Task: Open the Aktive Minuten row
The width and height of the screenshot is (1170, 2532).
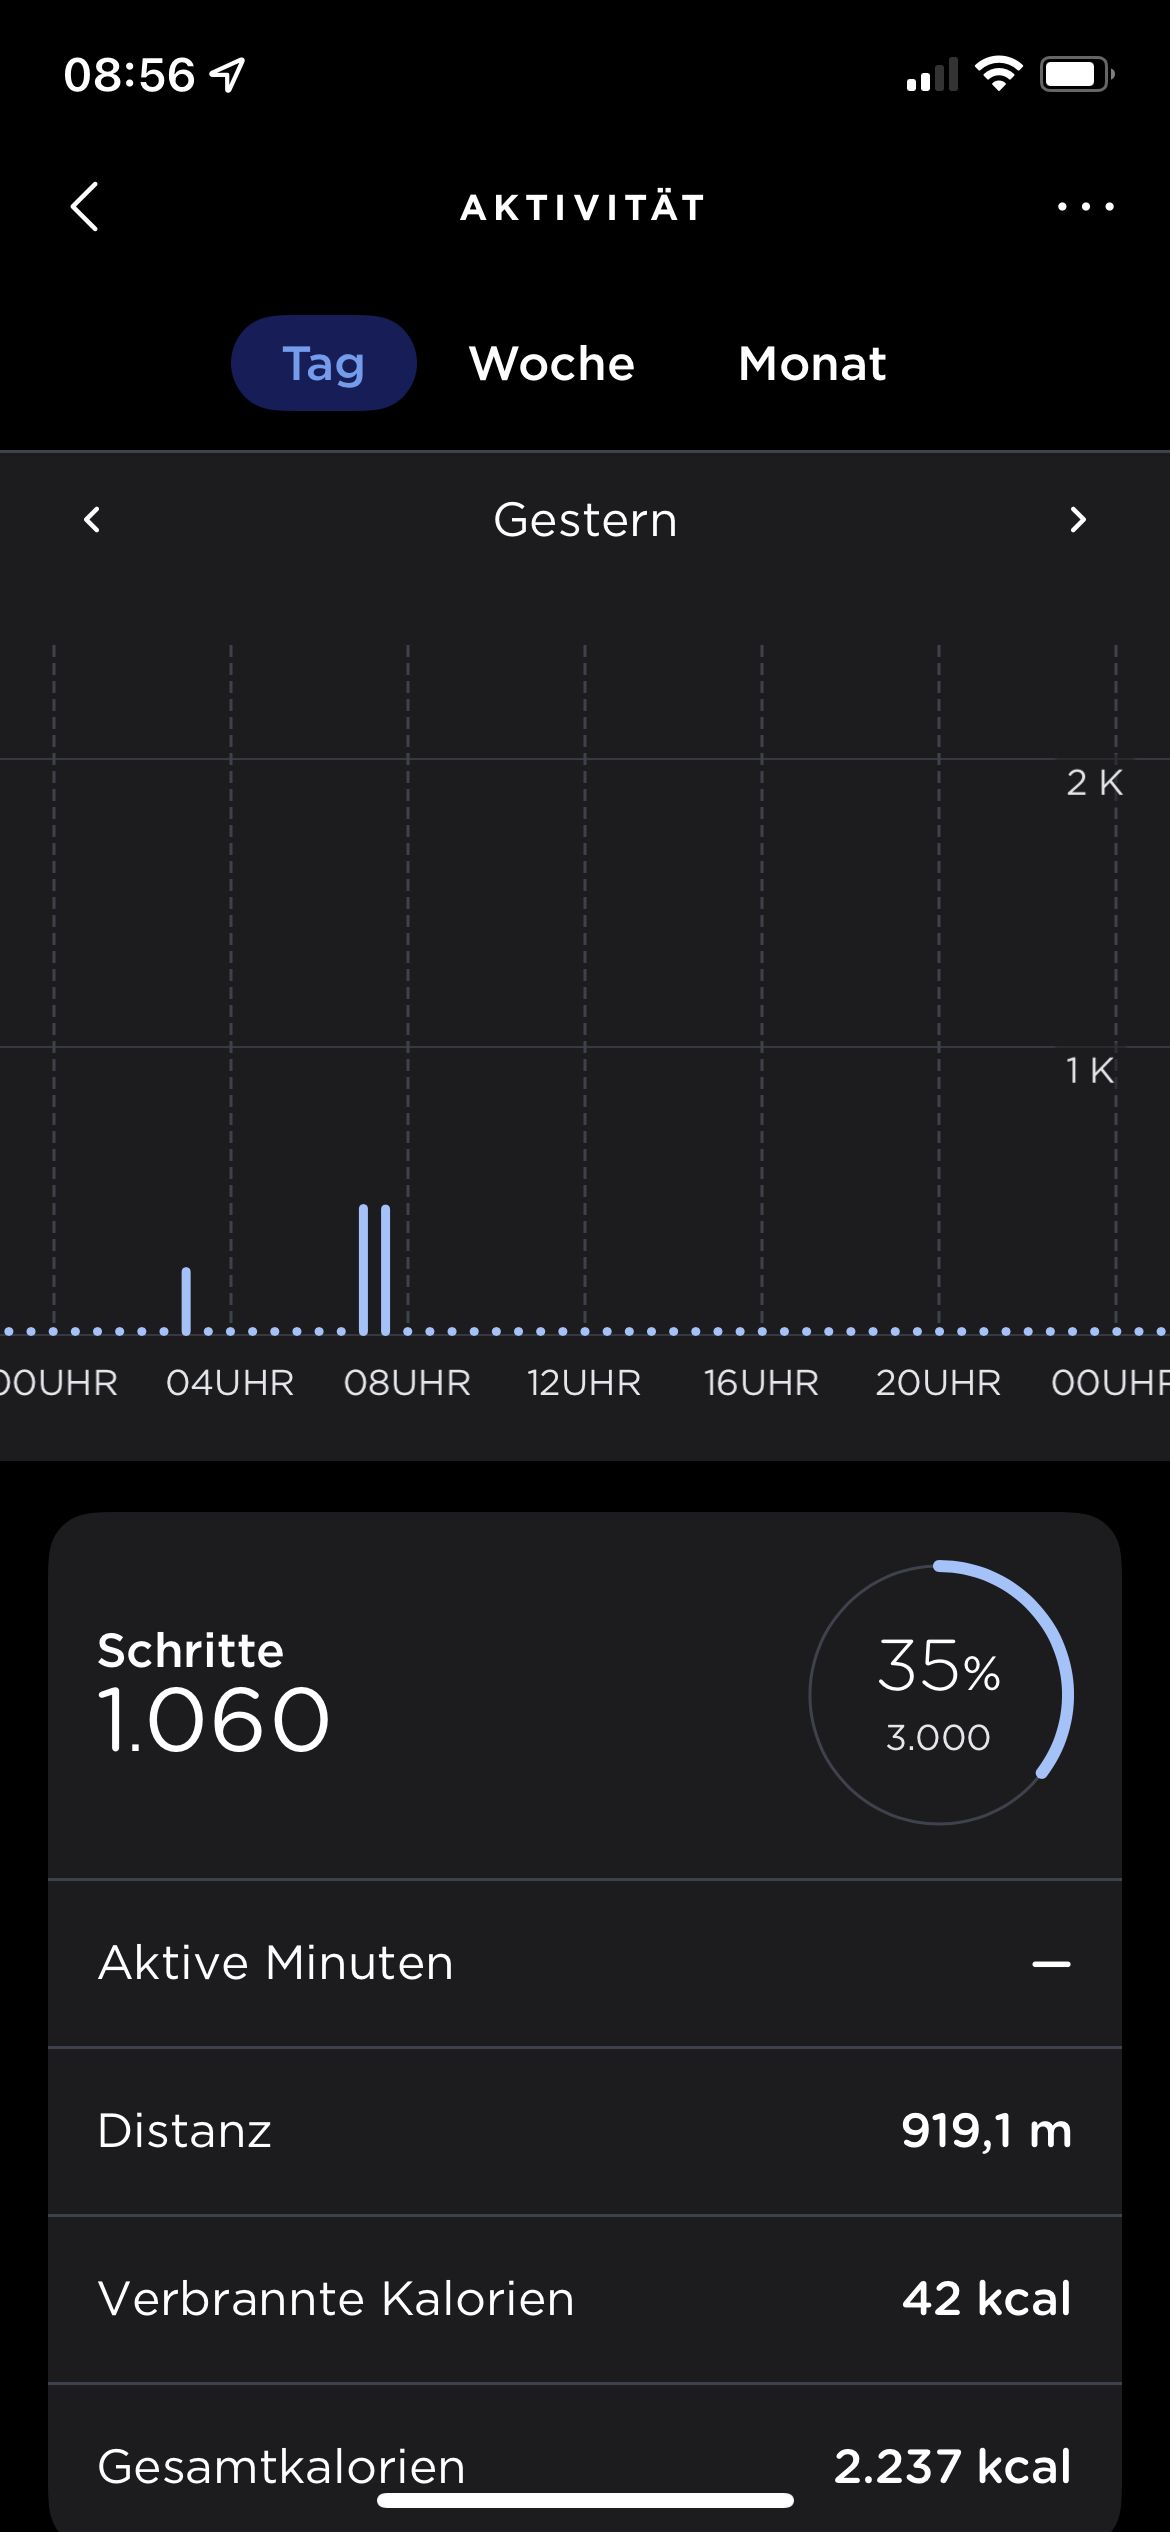Action: tap(585, 1963)
